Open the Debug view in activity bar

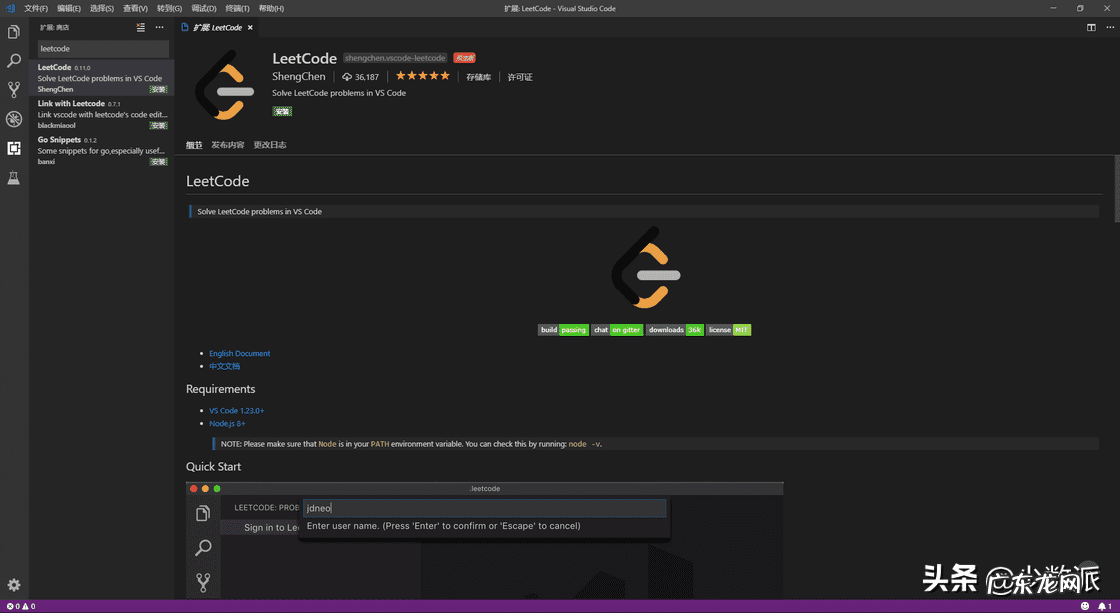14,119
